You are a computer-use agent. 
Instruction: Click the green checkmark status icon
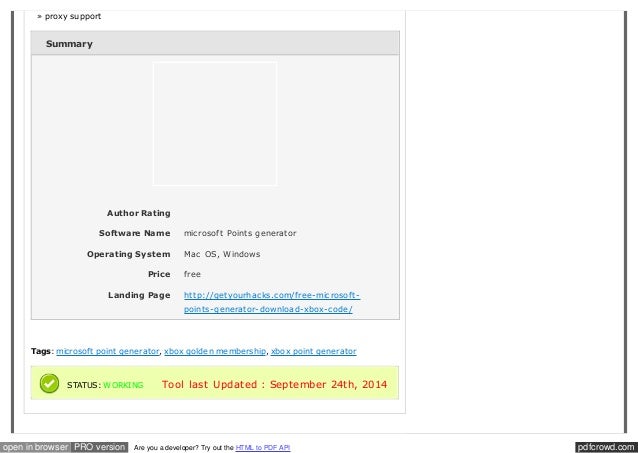[49, 383]
